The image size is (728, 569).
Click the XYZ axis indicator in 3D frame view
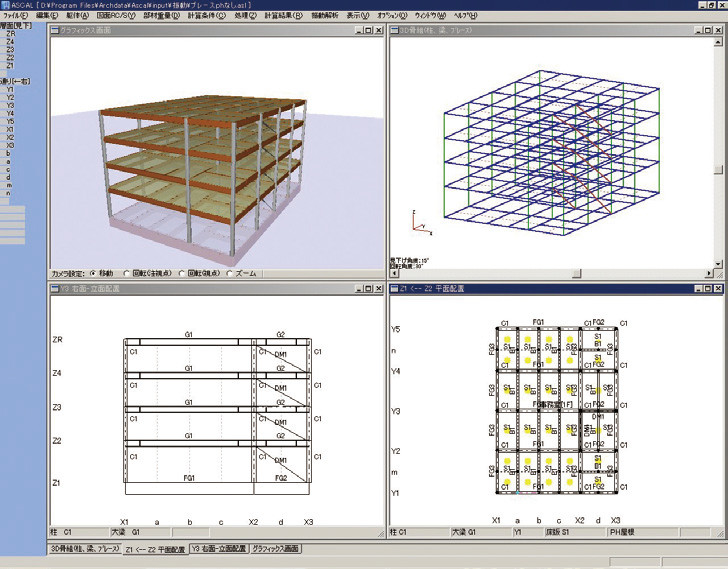point(413,225)
